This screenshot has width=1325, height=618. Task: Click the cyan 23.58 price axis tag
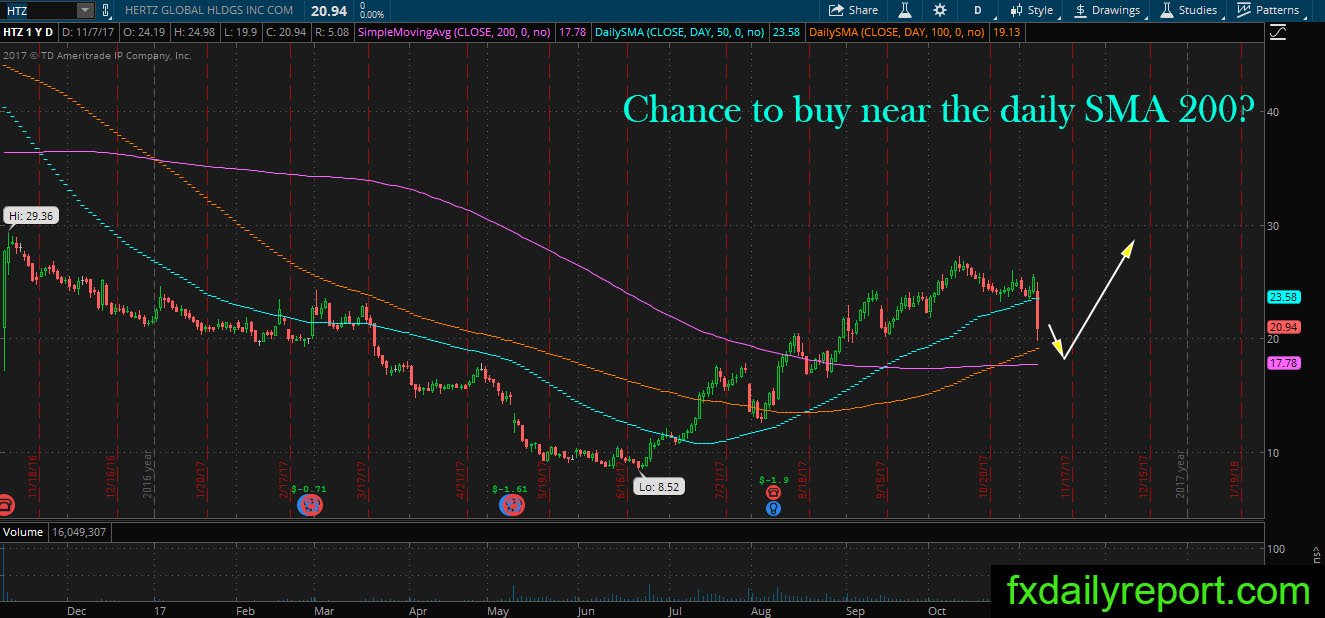1282,297
